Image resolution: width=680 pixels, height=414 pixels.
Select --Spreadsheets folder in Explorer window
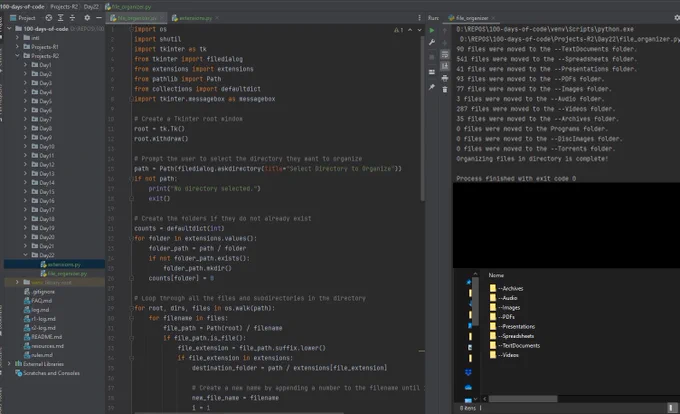(x=512, y=336)
